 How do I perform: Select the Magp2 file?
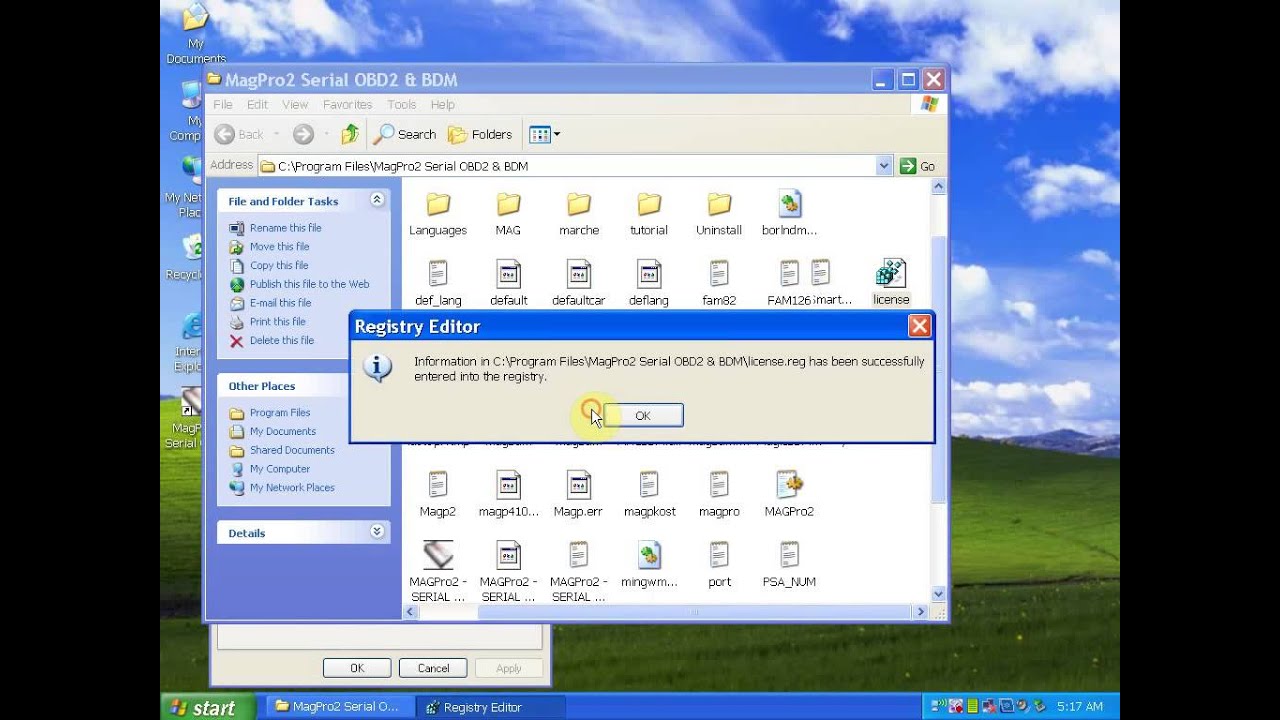(x=438, y=494)
